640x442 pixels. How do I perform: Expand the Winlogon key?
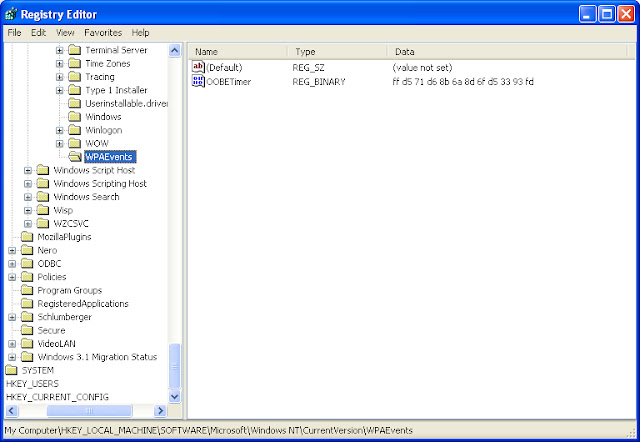[x=60, y=131]
